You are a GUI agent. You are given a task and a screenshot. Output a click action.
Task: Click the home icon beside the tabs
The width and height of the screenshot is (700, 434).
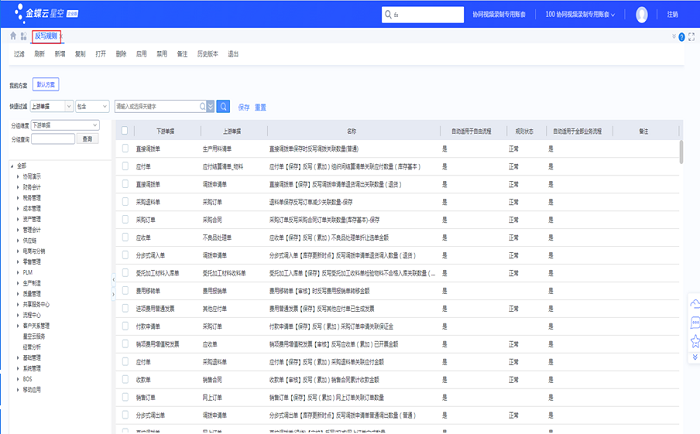point(12,36)
